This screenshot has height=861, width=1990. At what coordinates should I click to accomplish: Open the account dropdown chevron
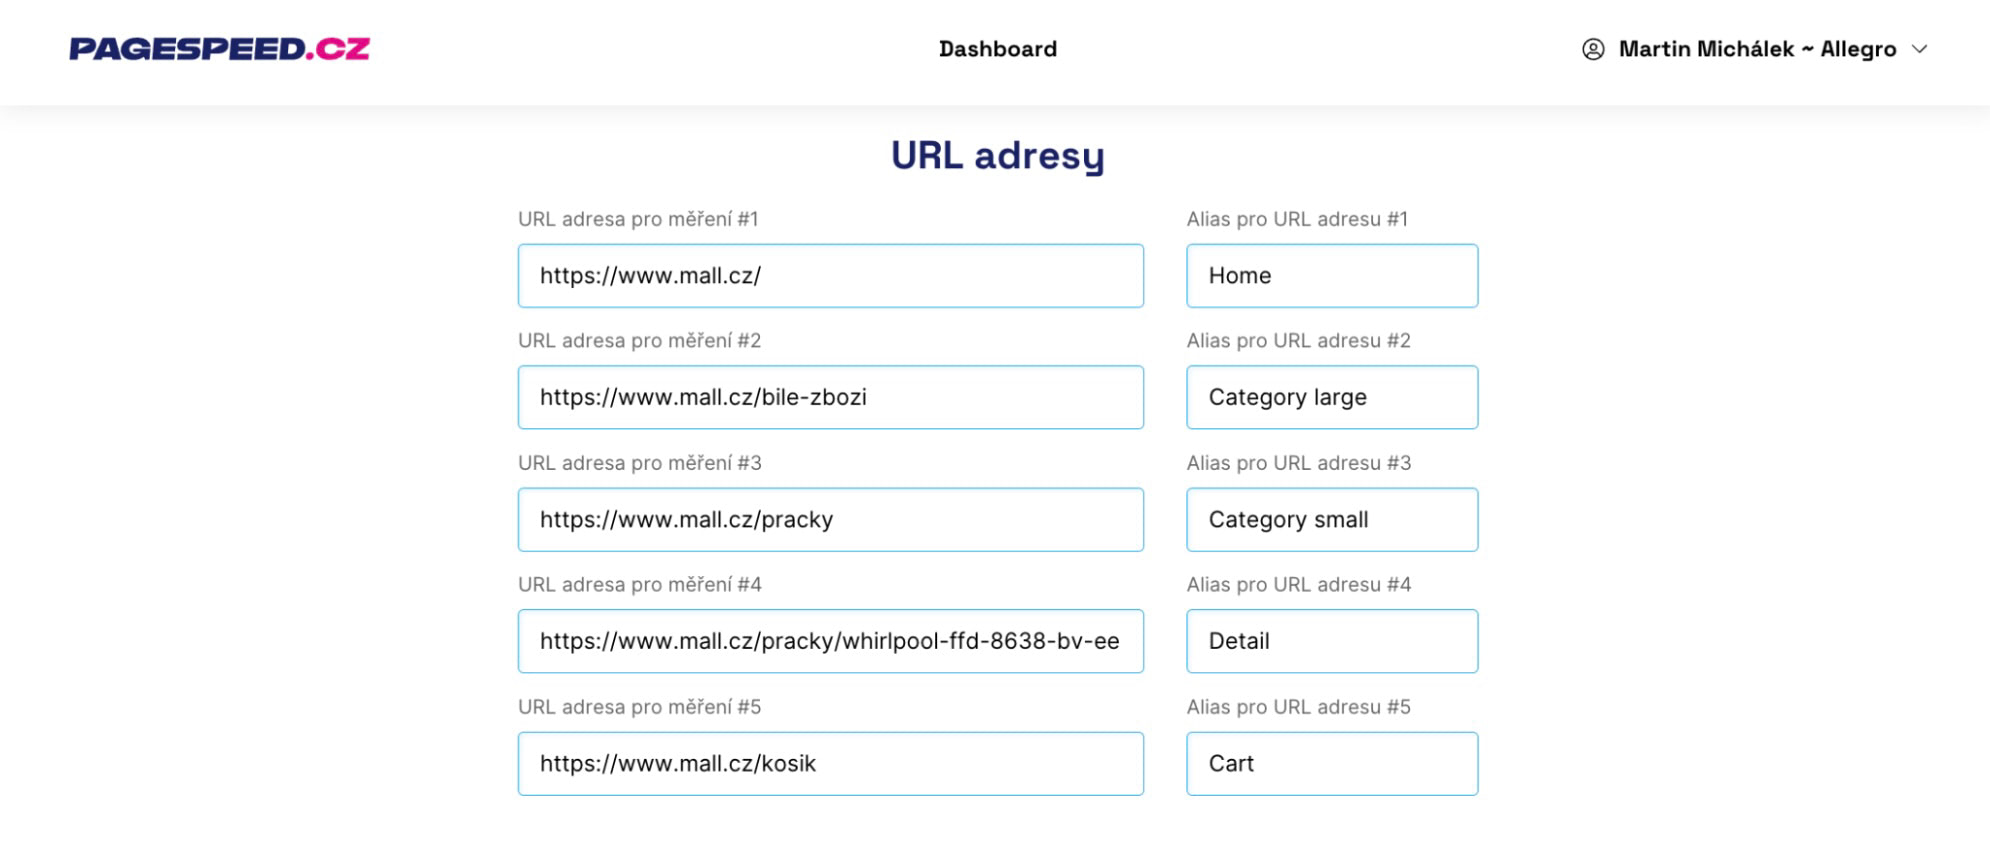pyautogui.click(x=1919, y=49)
